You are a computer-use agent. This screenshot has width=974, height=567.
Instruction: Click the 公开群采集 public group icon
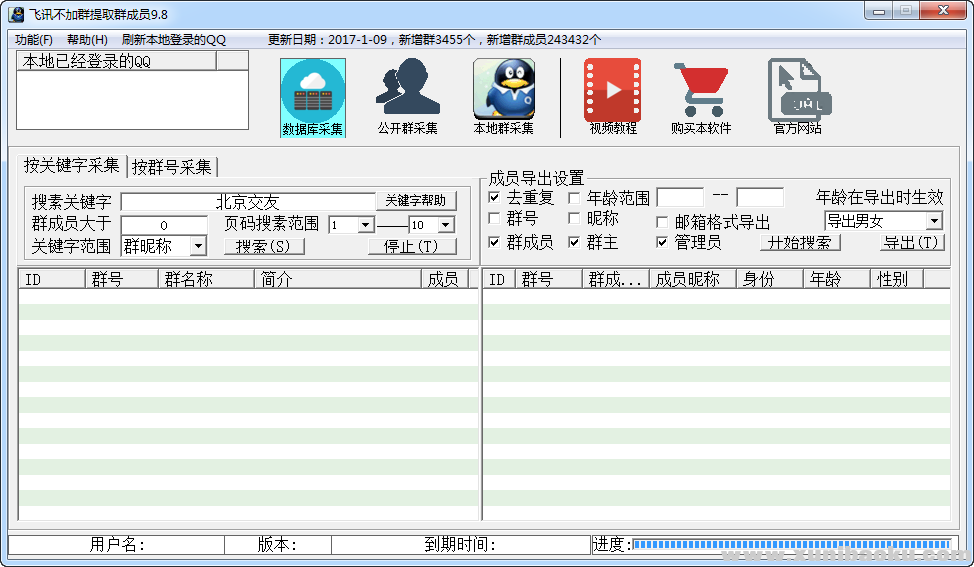[x=407, y=91]
